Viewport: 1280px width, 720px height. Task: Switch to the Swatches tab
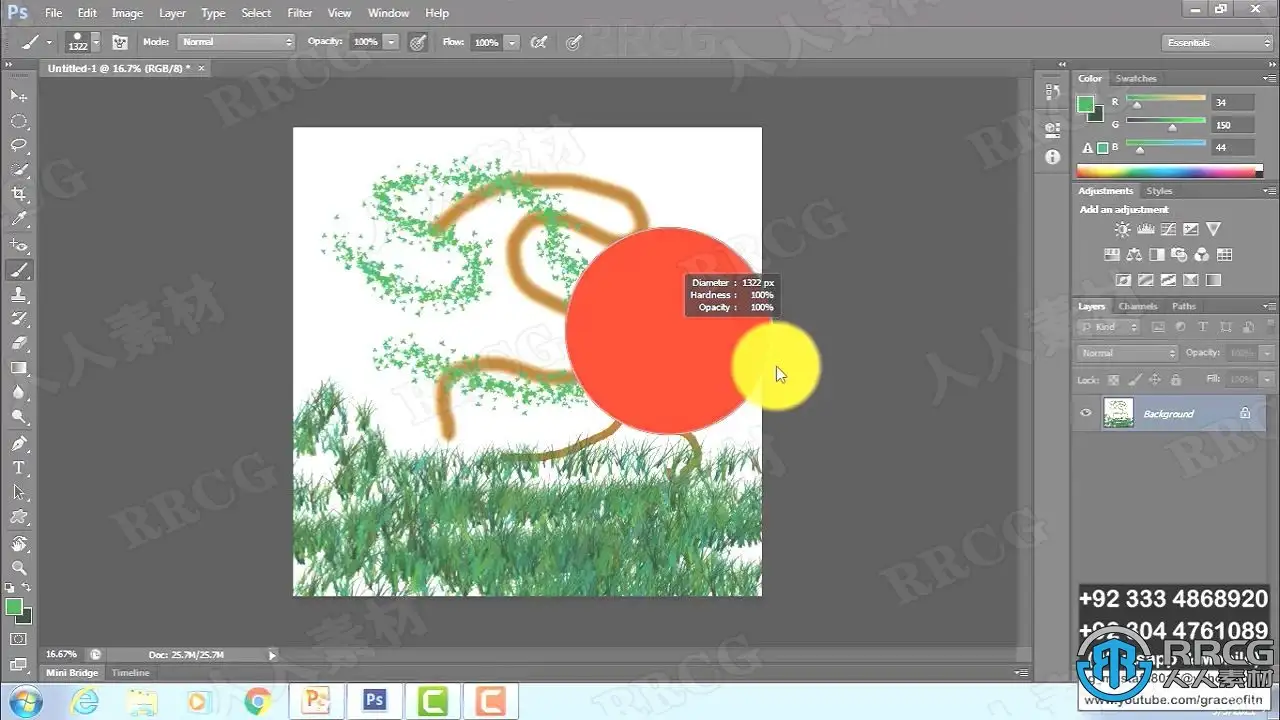pos(1136,78)
